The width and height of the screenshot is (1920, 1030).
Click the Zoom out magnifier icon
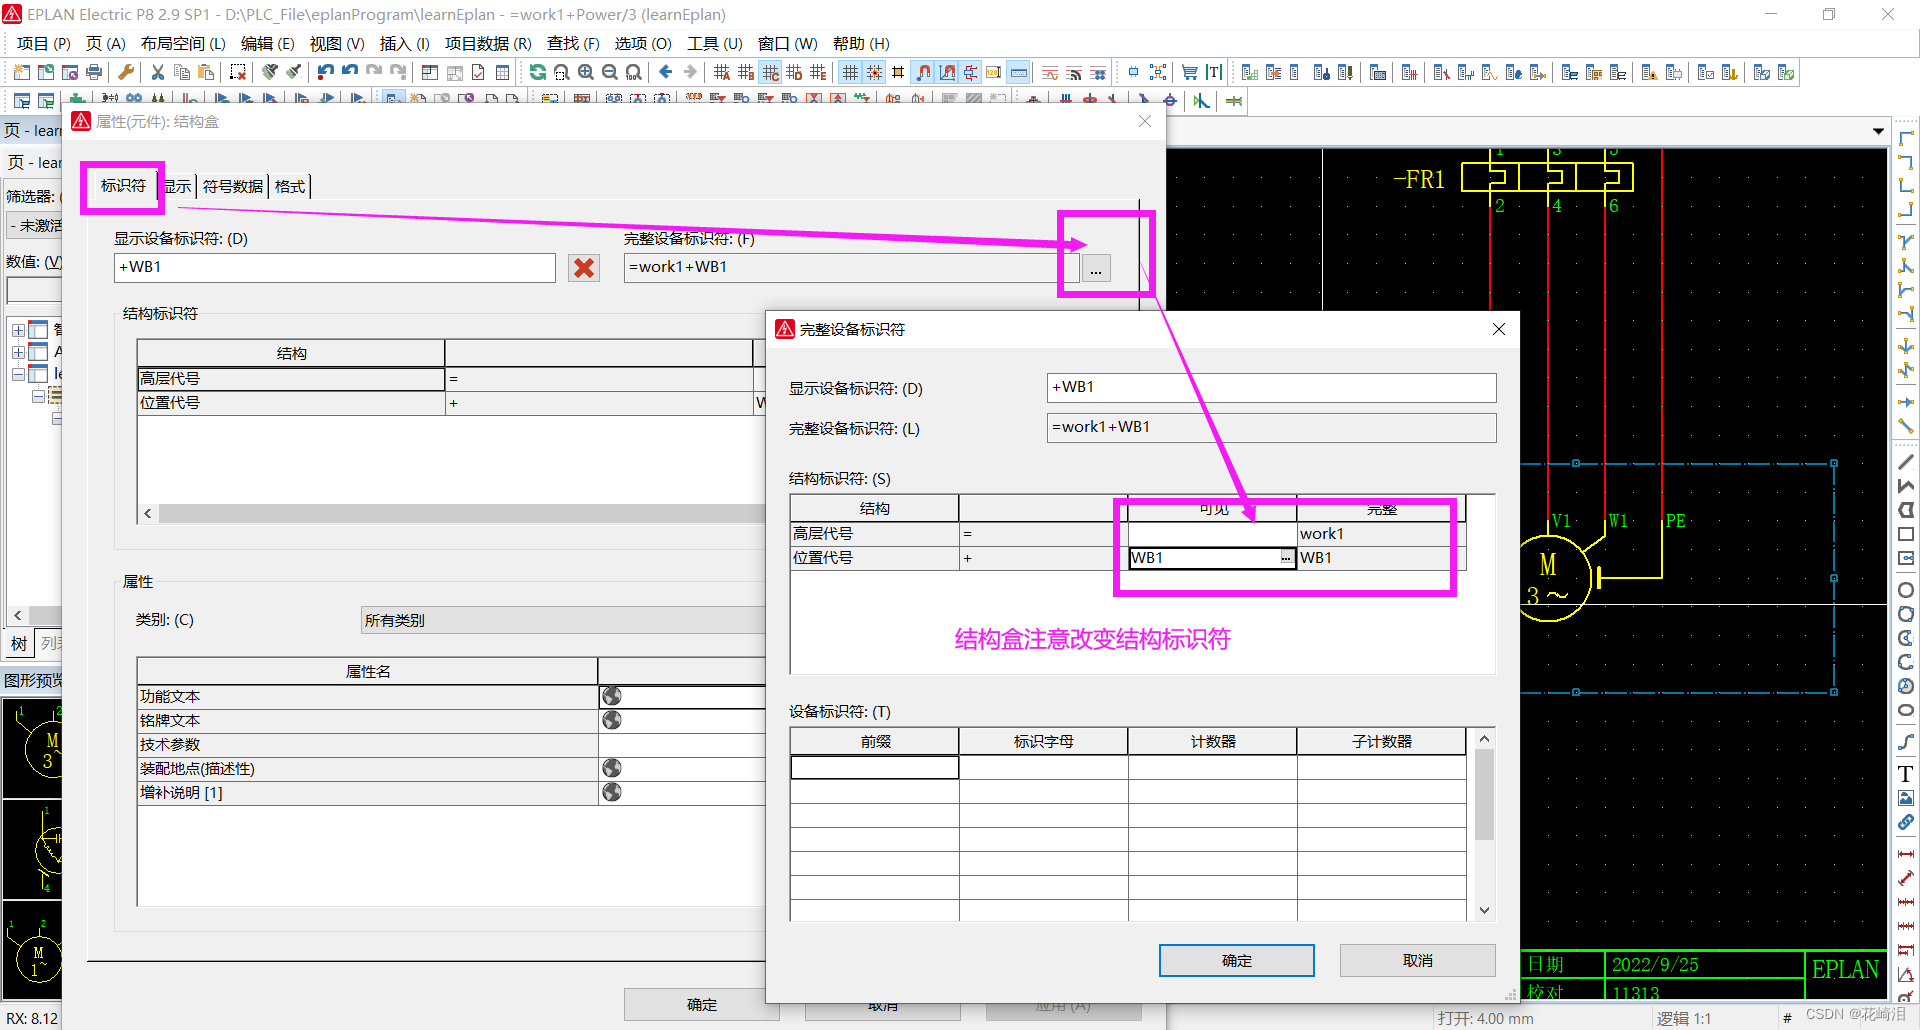pyautogui.click(x=609, y=72)
